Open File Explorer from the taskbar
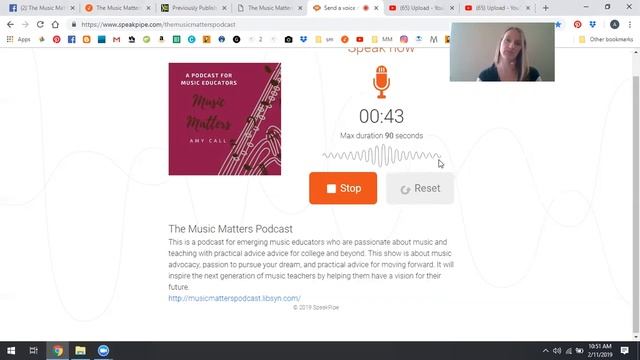The height and width of the screenshot is (360, 640). pyautogui.click(x=80, y=351)
